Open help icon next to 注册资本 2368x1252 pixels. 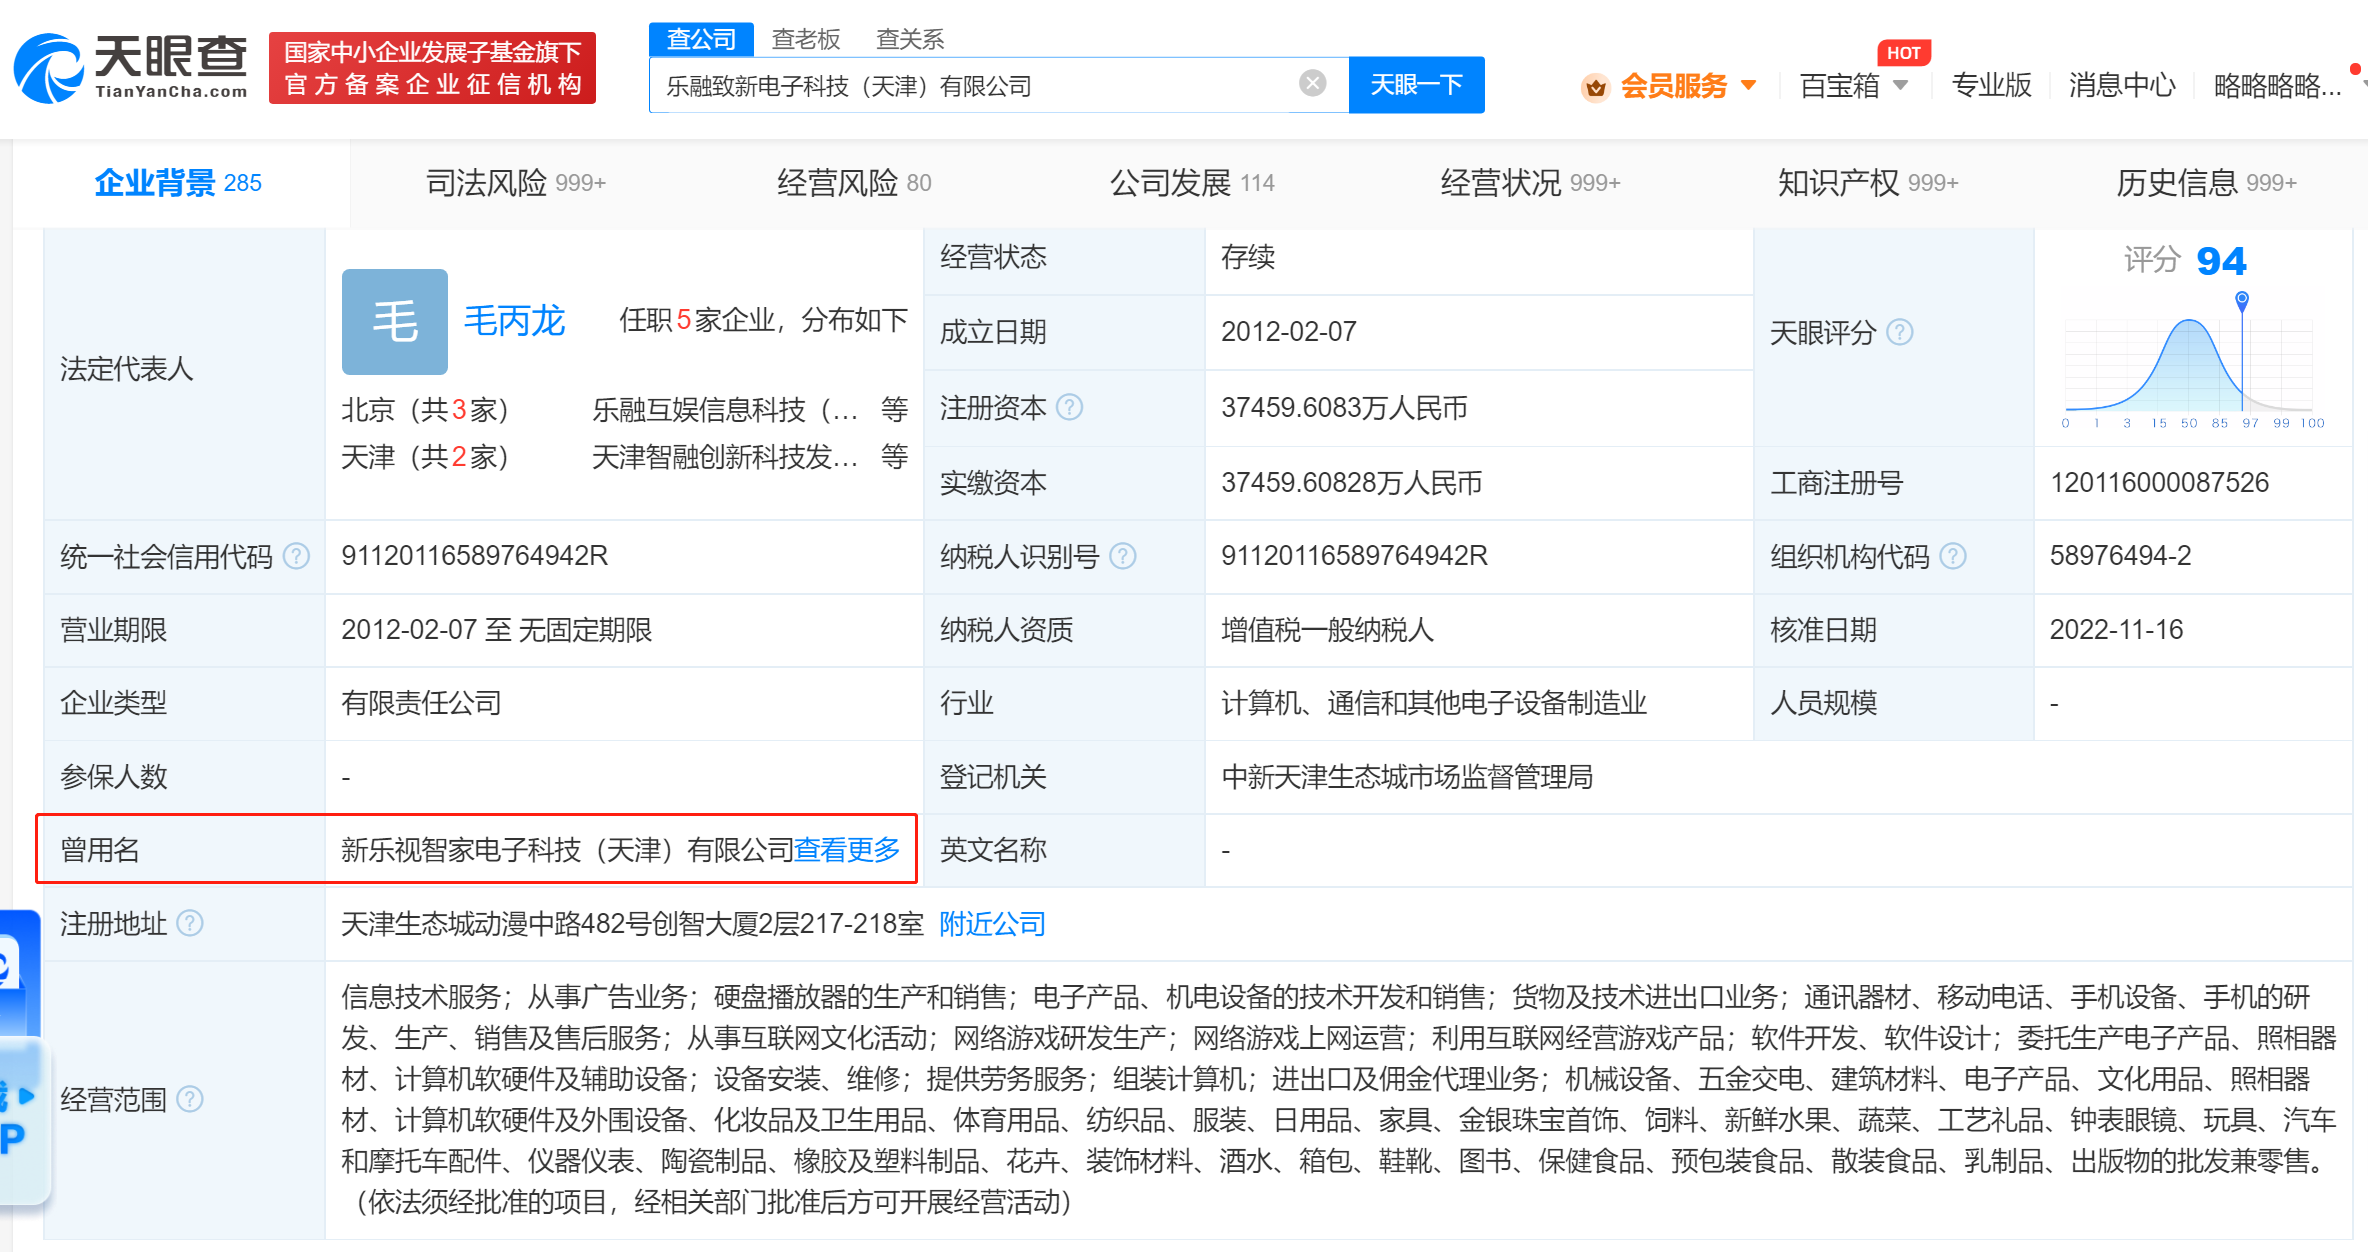point(1069,408)
